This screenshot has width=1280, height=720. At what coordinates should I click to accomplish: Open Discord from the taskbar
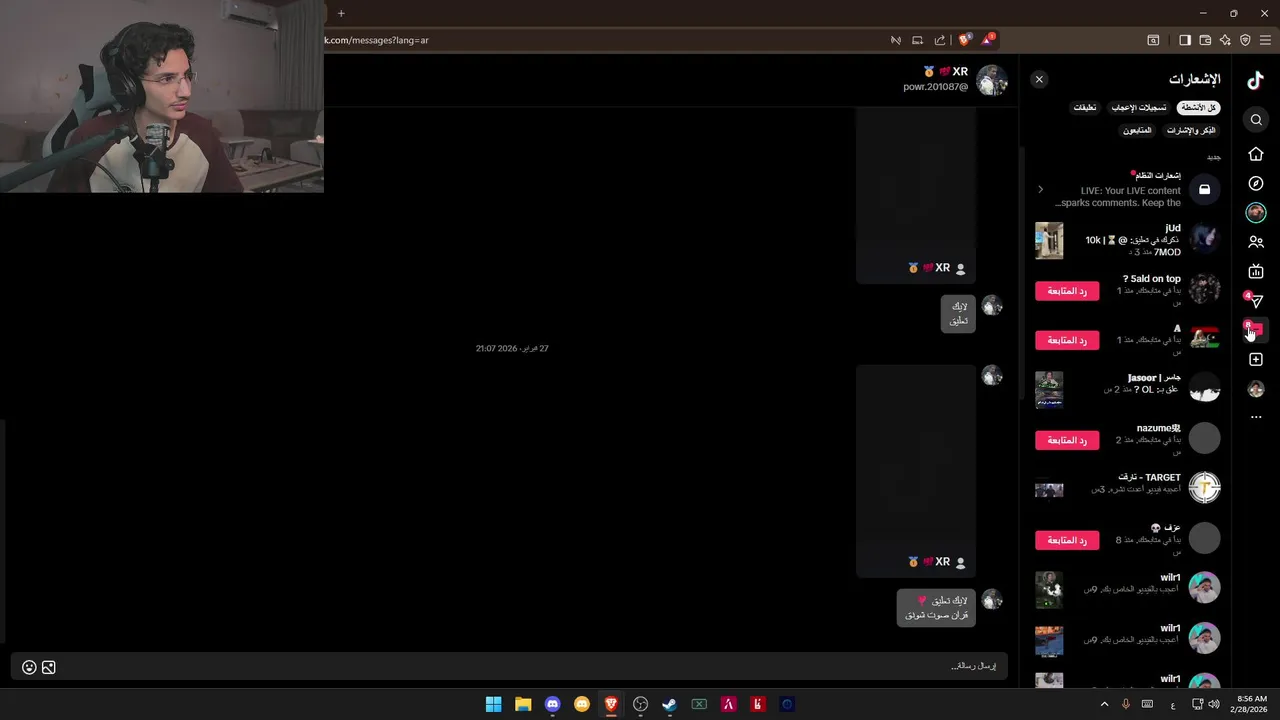[552, 704]
